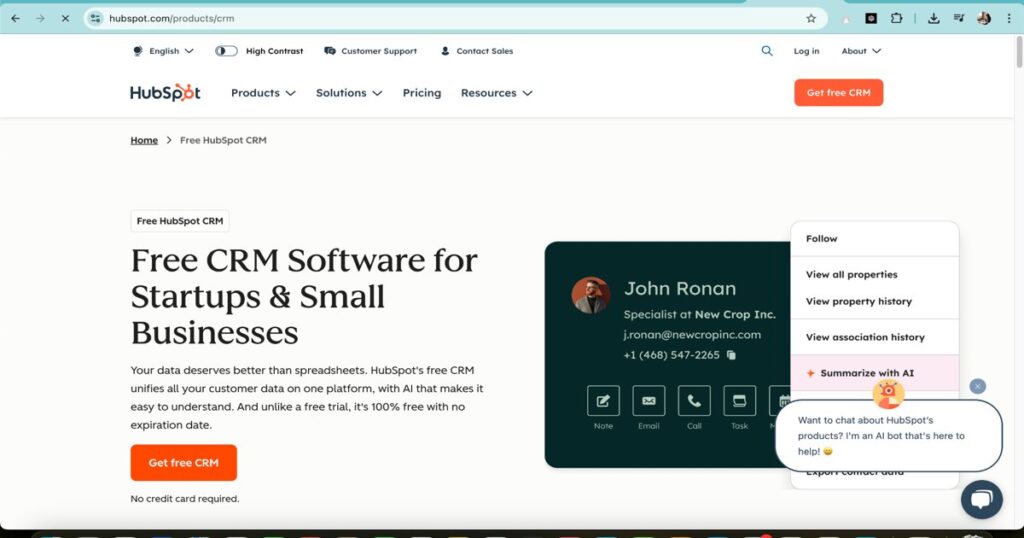This screenshot has height=538, width=1024.
Task: Open the Pricing page
Action: pos(422,93)
